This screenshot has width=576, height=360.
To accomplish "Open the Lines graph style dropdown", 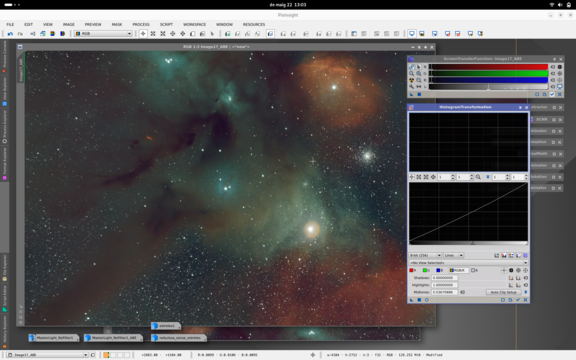I will click(x=454, y=255).
